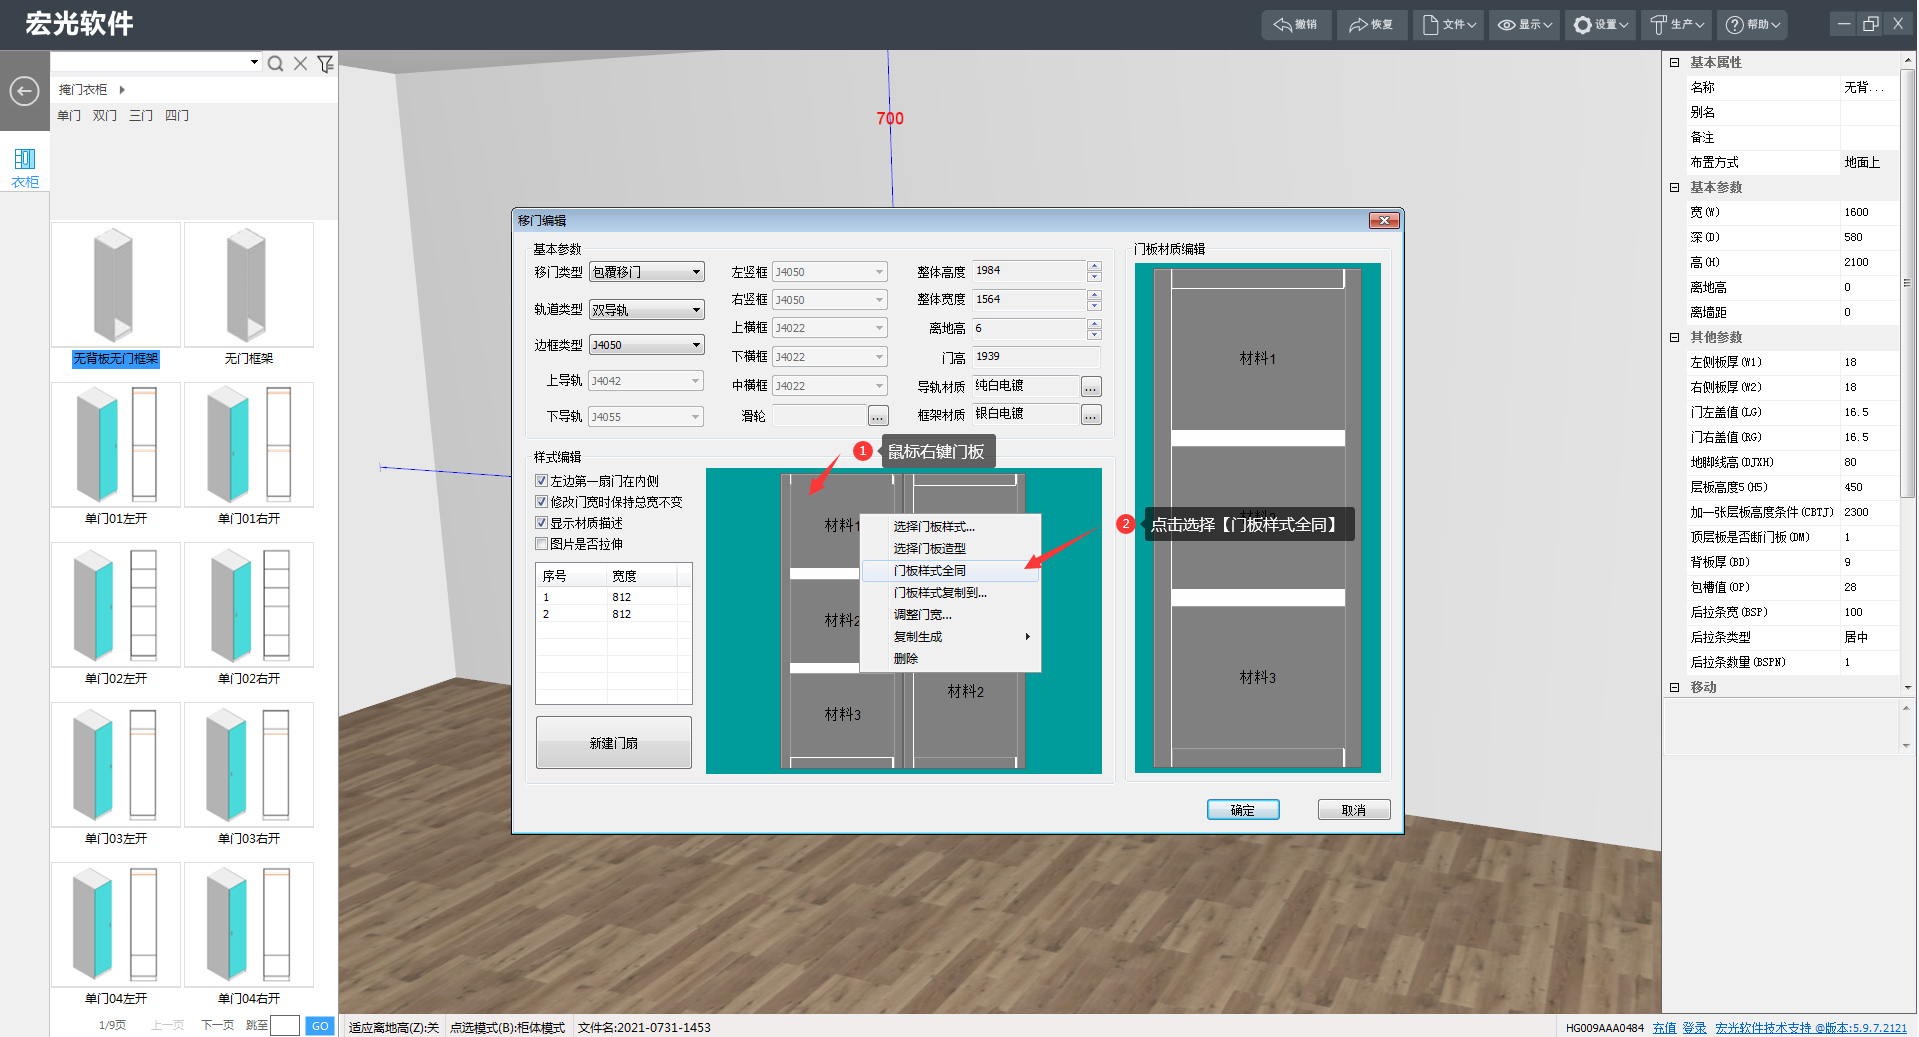Open 边框类型 J4050 dropdown
1919x1037 pixels.
647,345
